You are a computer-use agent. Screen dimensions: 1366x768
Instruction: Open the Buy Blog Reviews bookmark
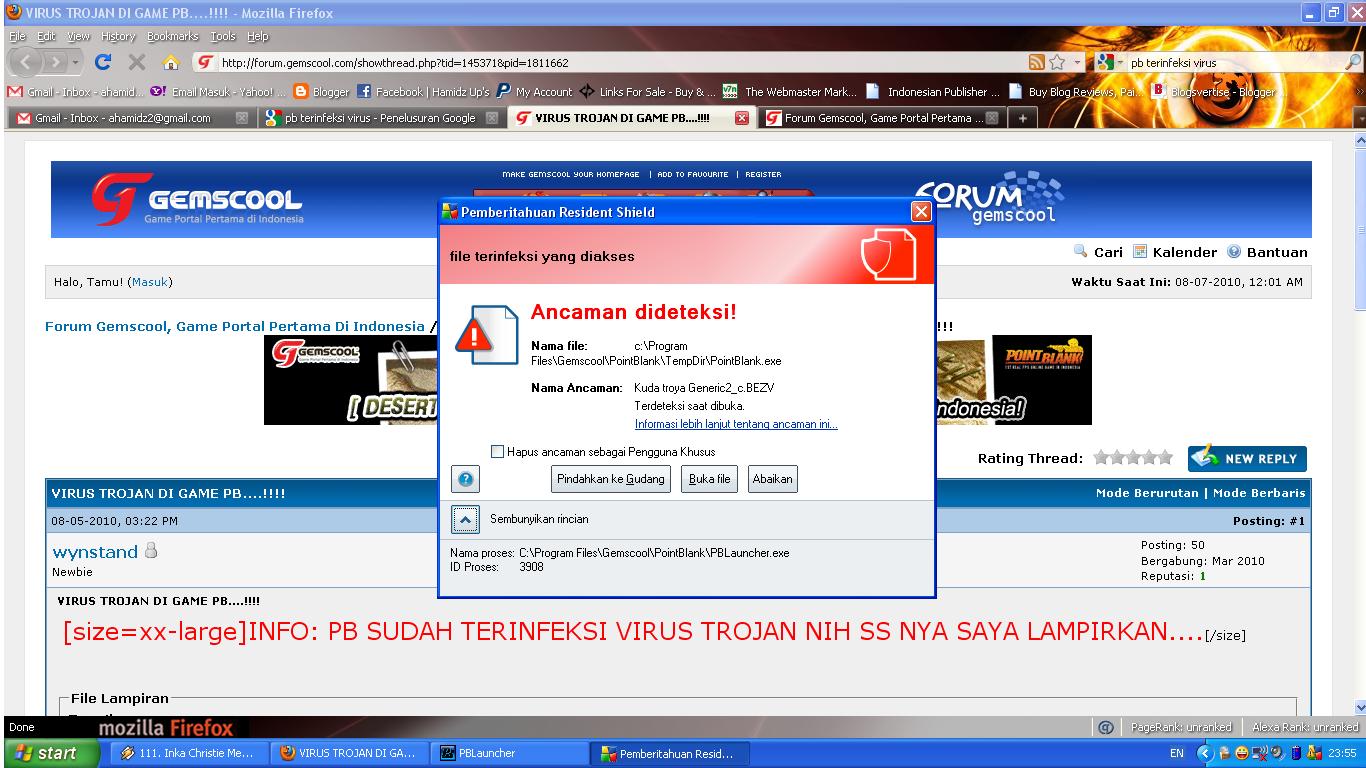[x=1076, y=91]
